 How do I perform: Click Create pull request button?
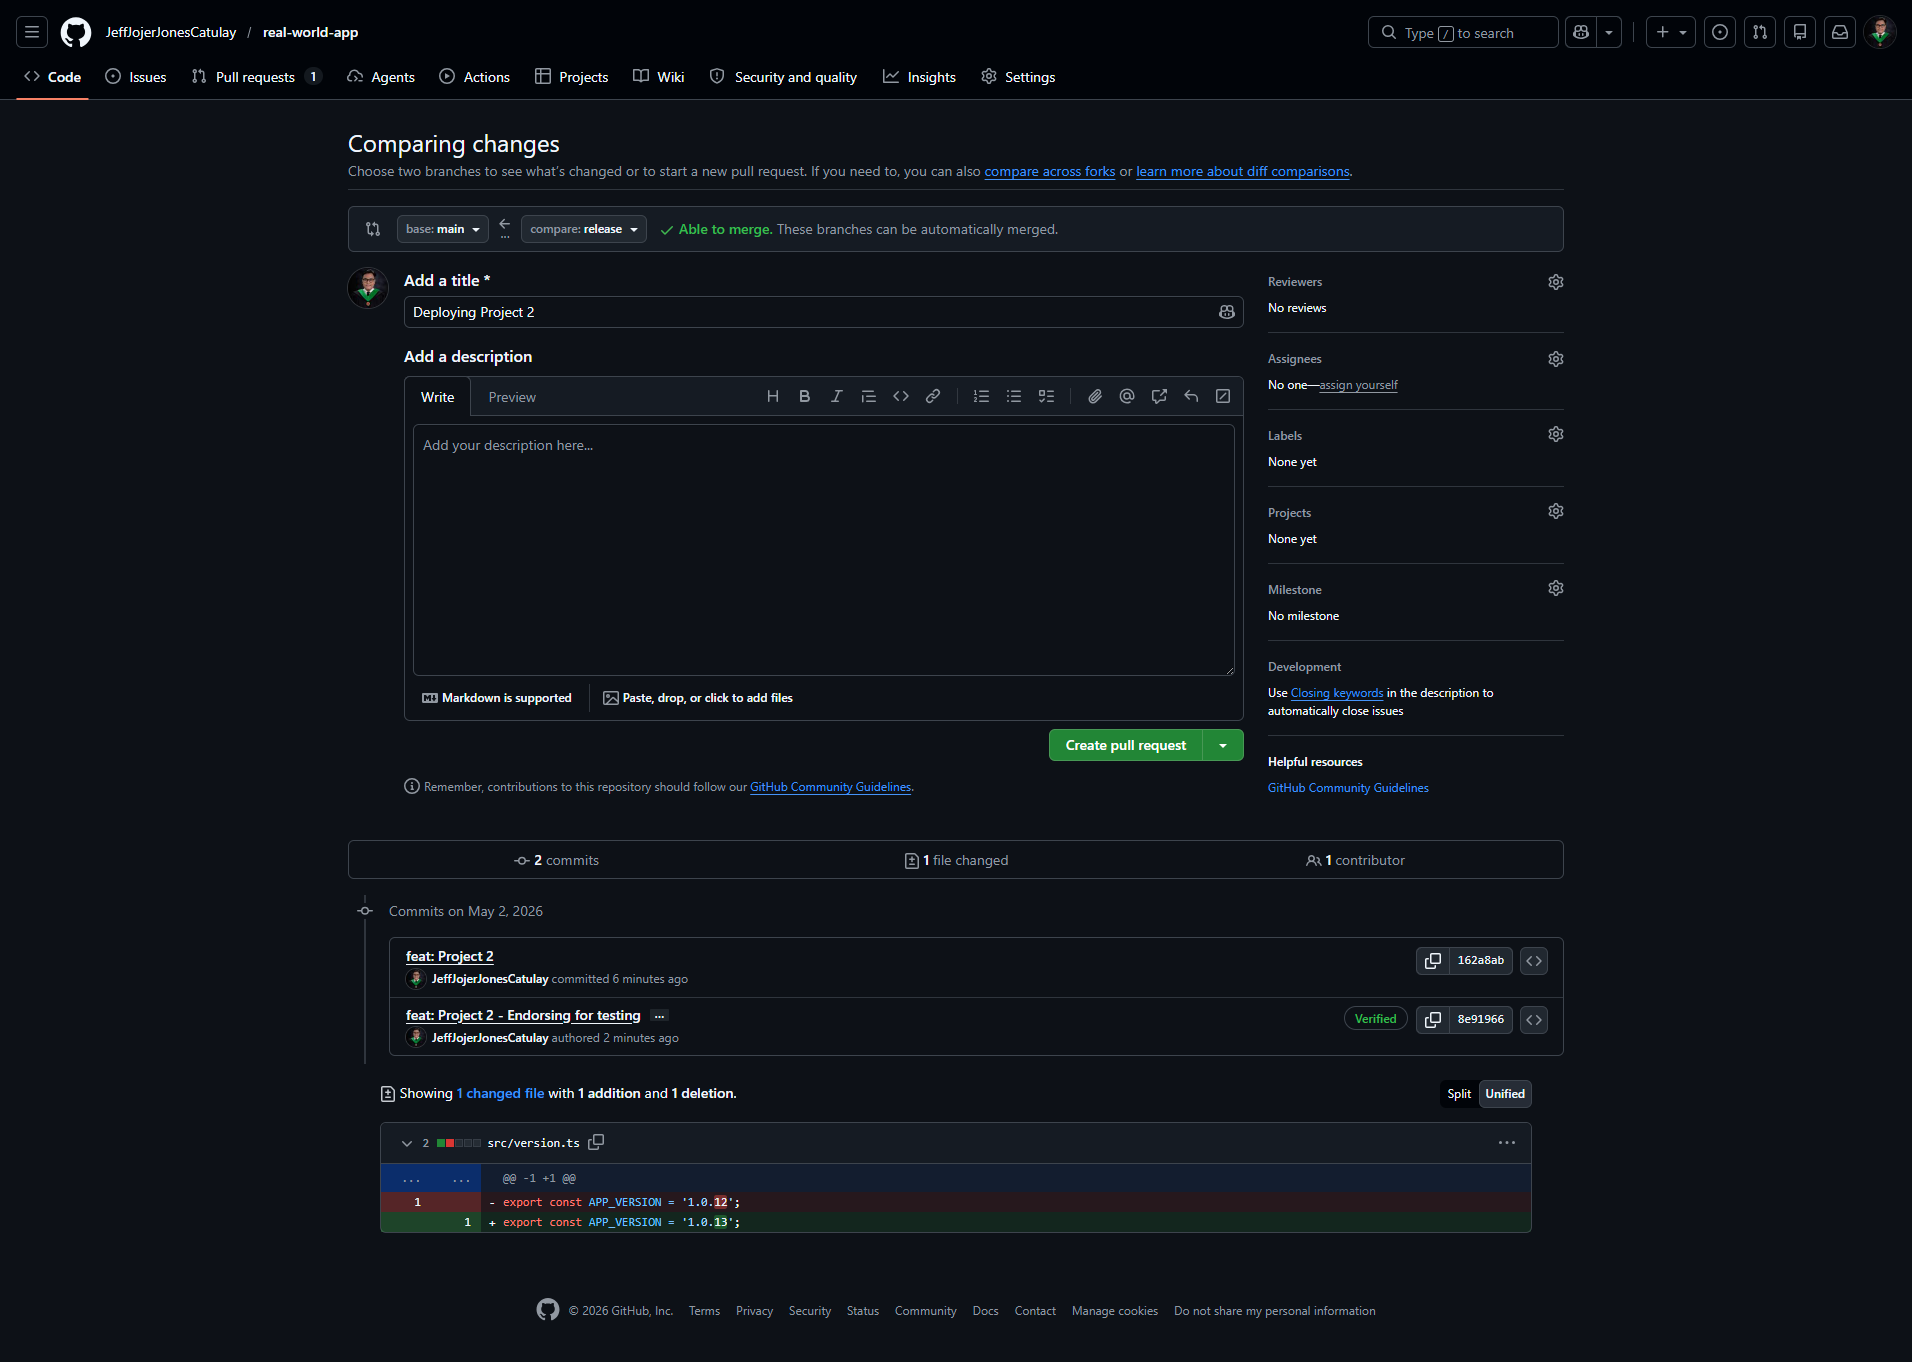click(x=1126, y=745)
